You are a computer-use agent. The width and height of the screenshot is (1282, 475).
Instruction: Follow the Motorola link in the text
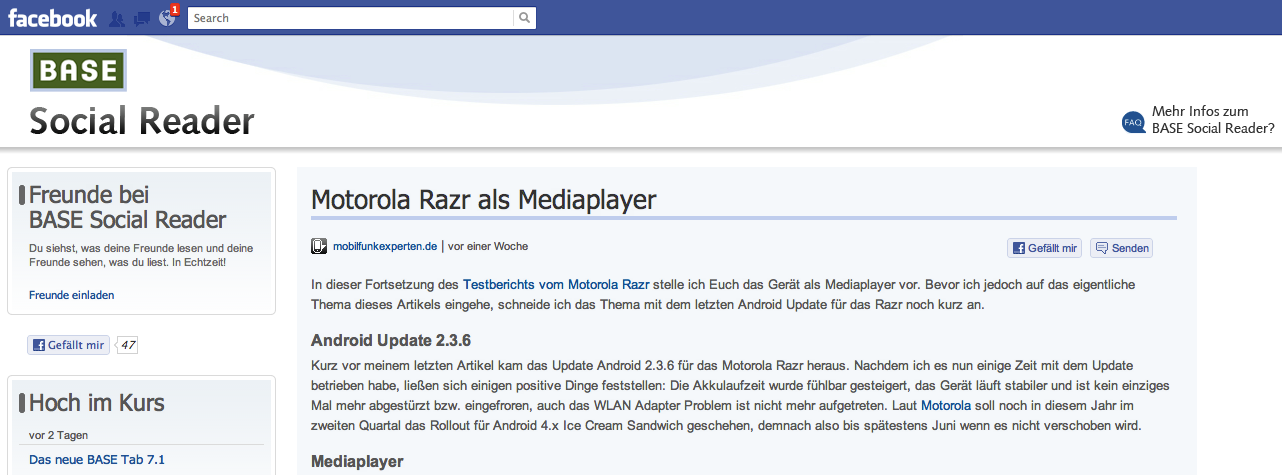point(946,405)
